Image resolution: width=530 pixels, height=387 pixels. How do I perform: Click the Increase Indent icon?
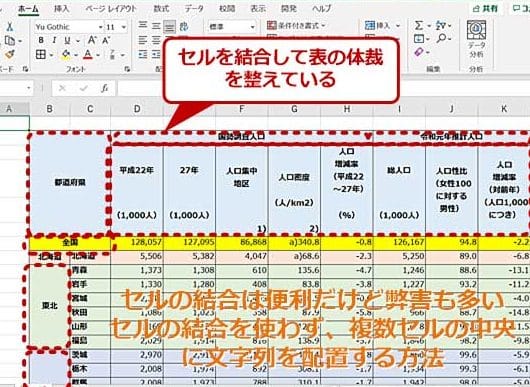pyautogui.click(x=156, y=54)
